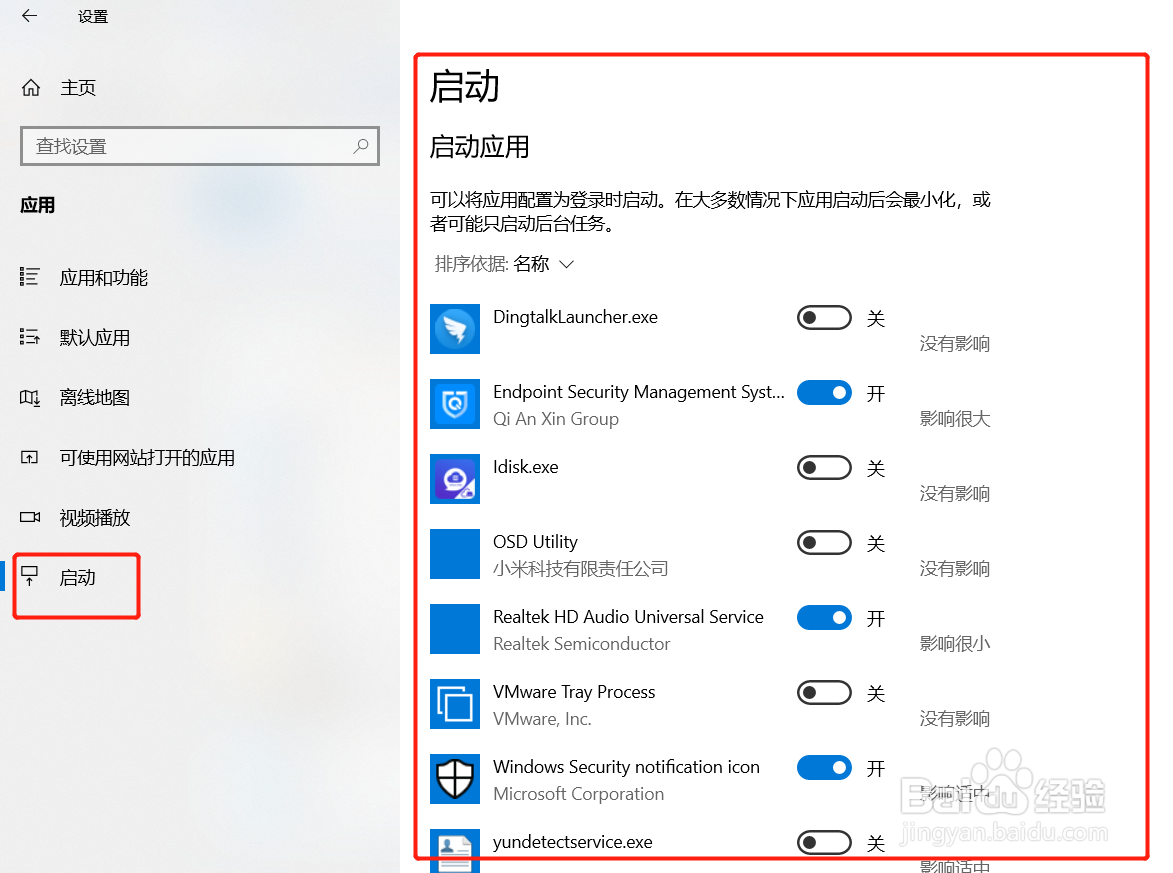1173x873 pixels.
Task: Click the yundetectservice.exe app icon
Action: pyautogui.click(x=455, y=851)
